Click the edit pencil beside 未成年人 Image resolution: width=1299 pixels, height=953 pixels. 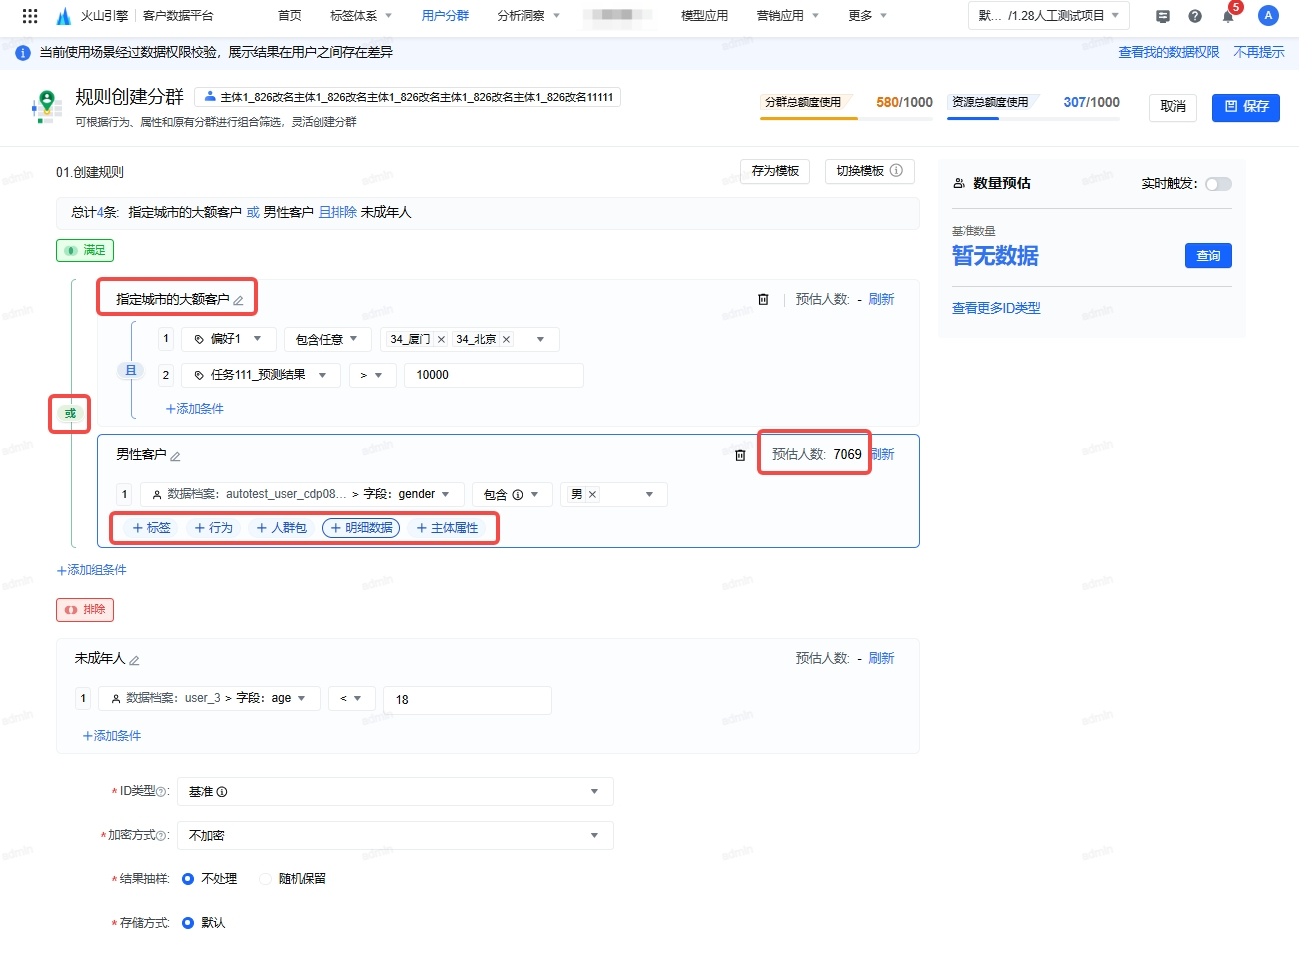click(134, 660)
